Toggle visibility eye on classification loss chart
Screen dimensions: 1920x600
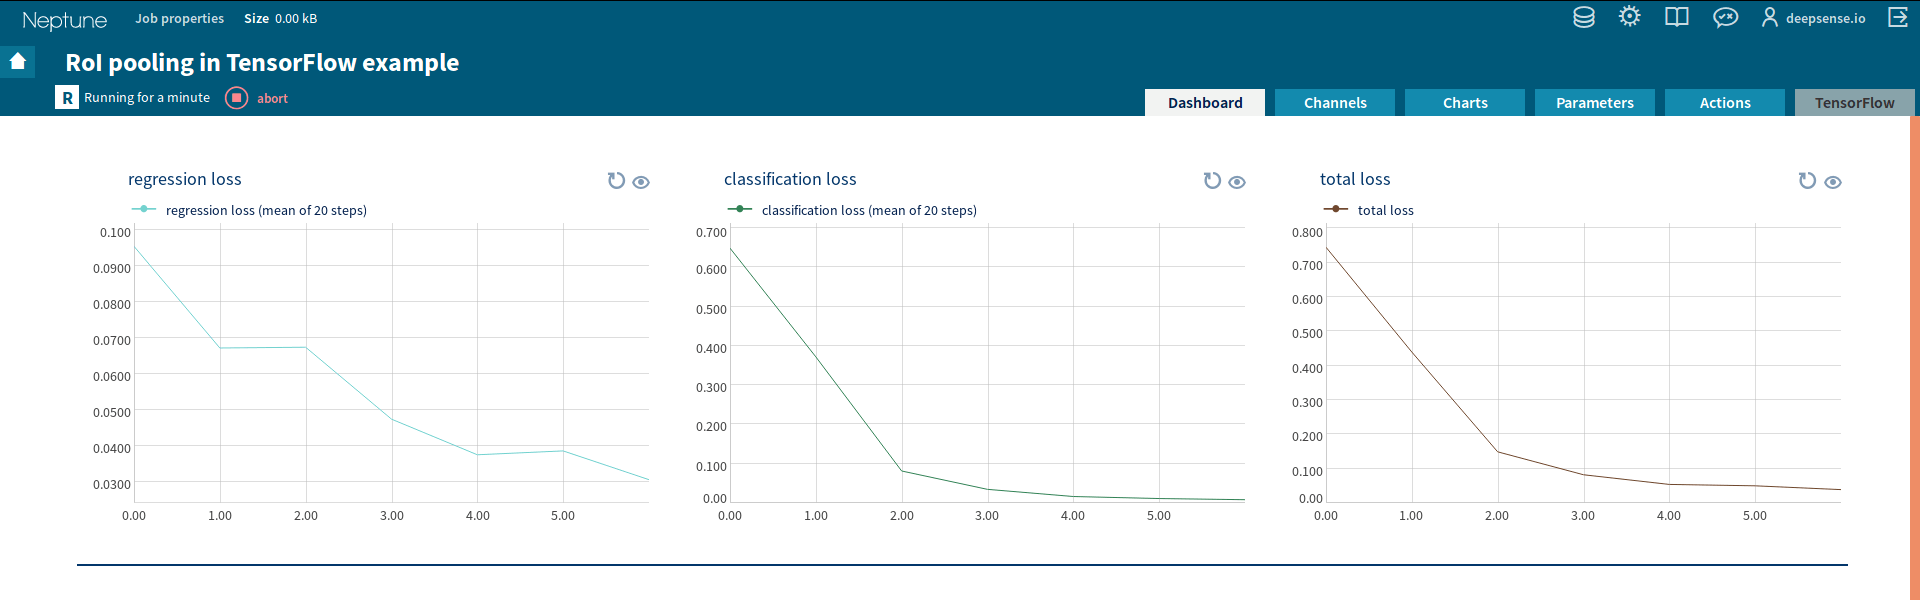click(x=1237, y=182)
